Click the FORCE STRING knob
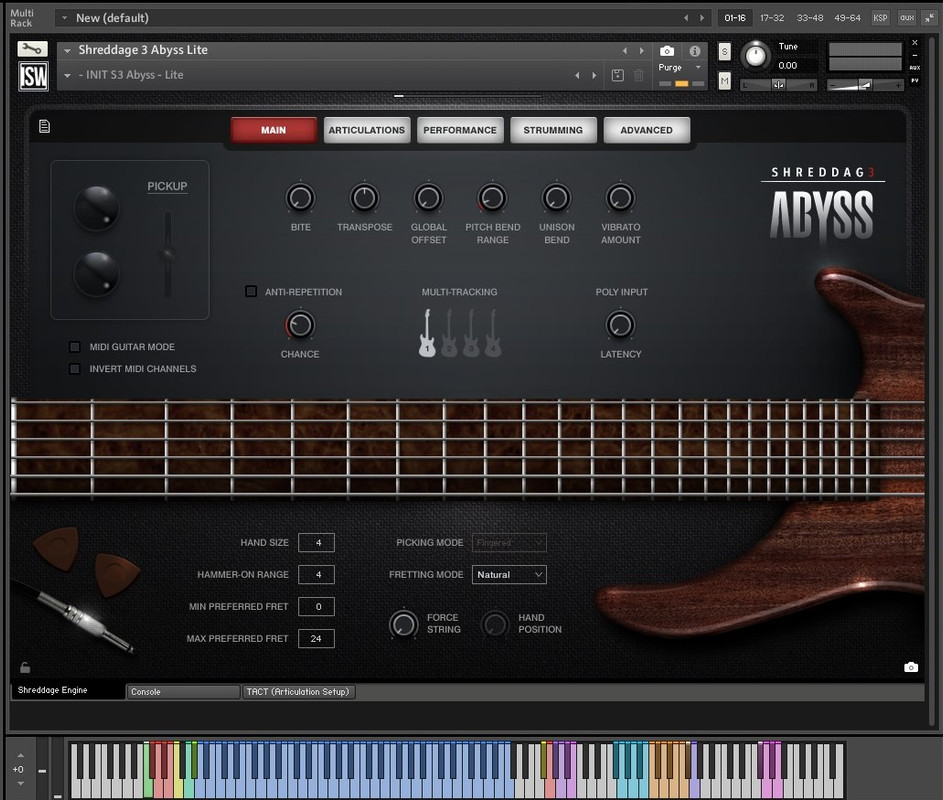The width and height of the screenshot is (943, 800). point(404,624)
